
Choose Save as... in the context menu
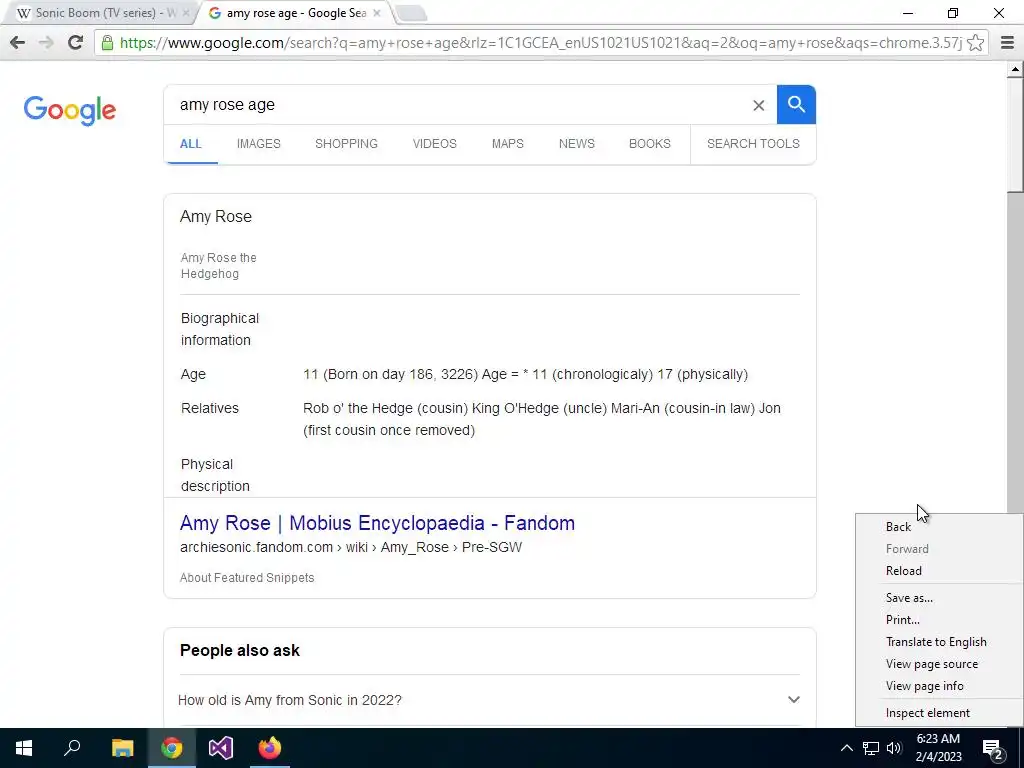[909, 598]
